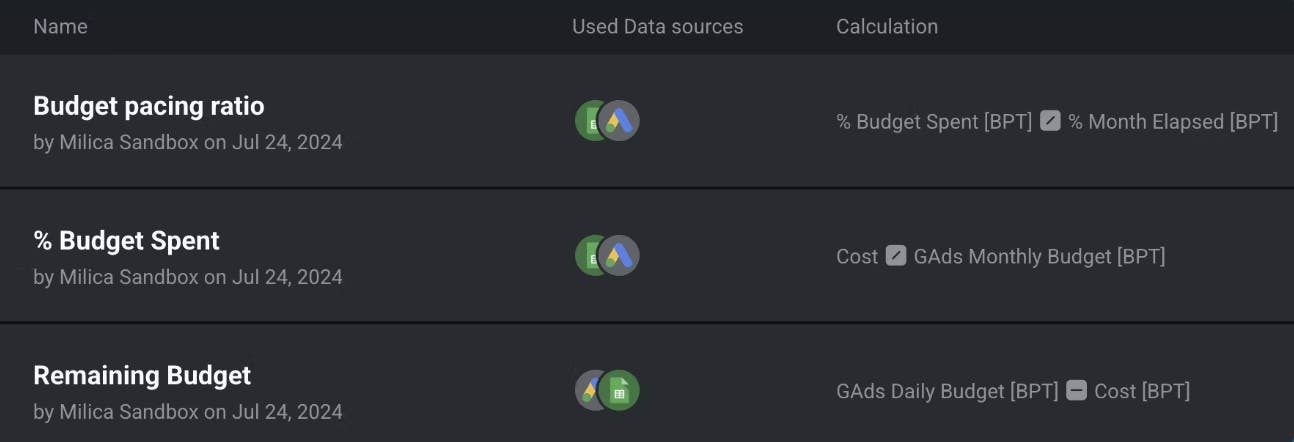Screen dimensions: 1294x442
Task: Click the Google Ads icon in Remaining Budget row
Action: [x=589, y=390]
